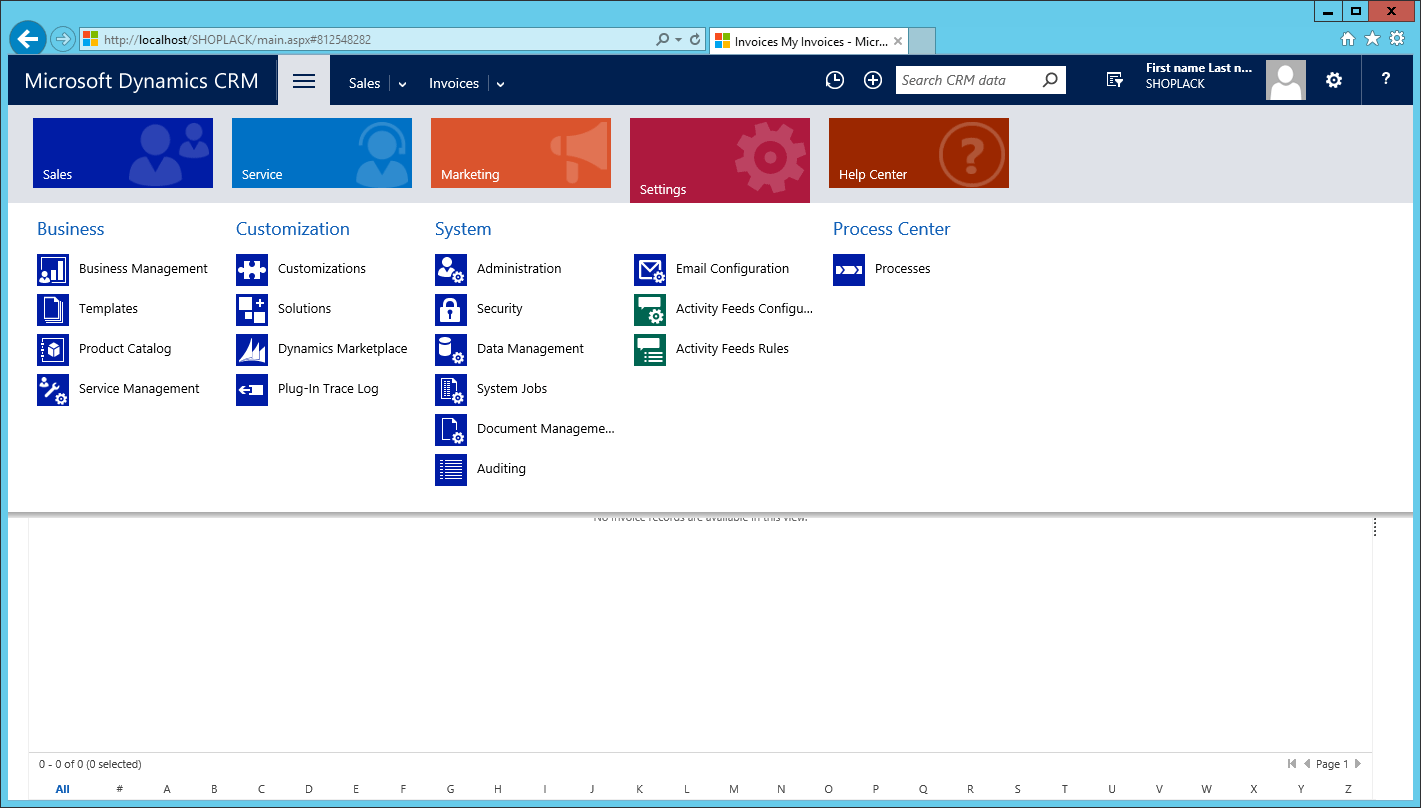Open the Dynamics Marketplace link
1421x808 pixels.
pos(342,349)
